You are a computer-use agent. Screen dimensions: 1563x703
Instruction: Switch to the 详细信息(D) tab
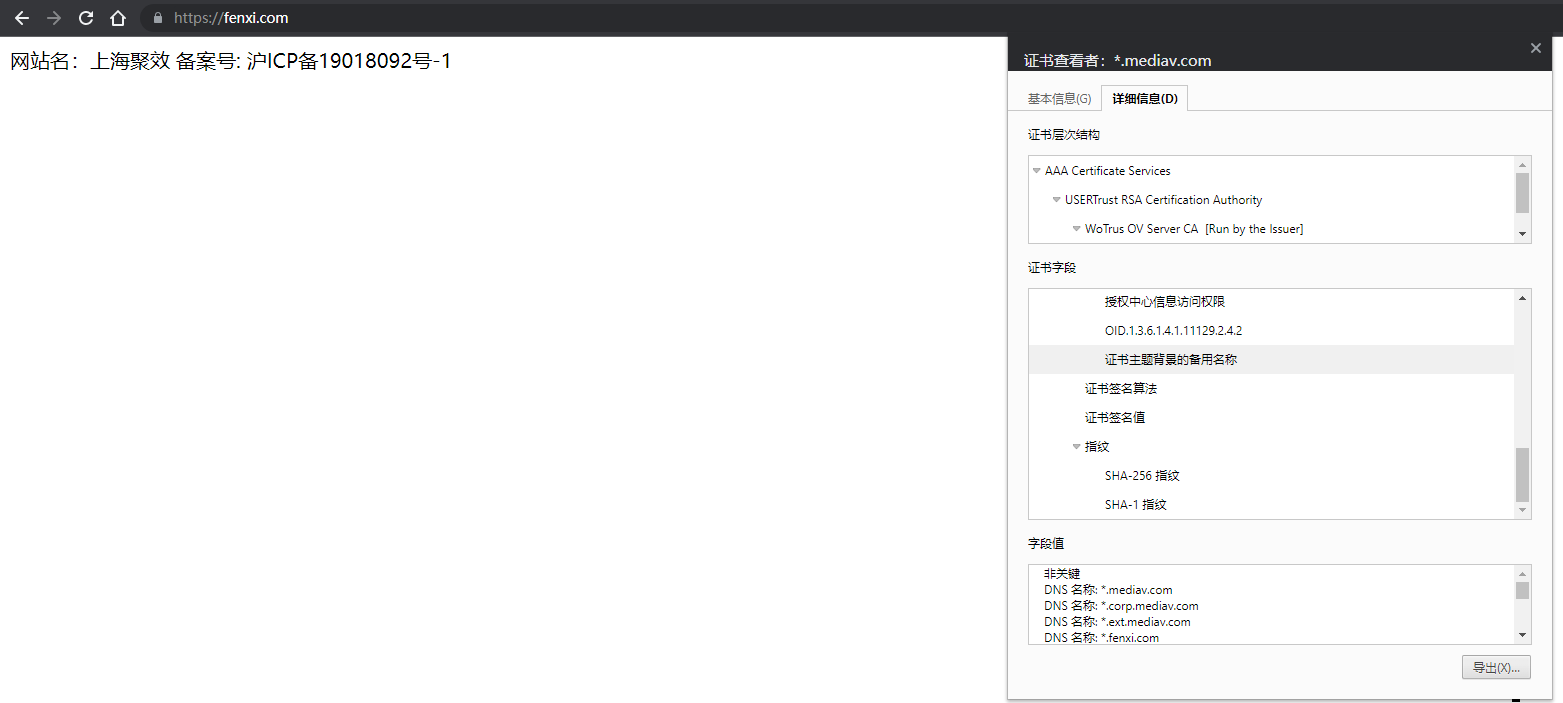tap(1144, 97)
